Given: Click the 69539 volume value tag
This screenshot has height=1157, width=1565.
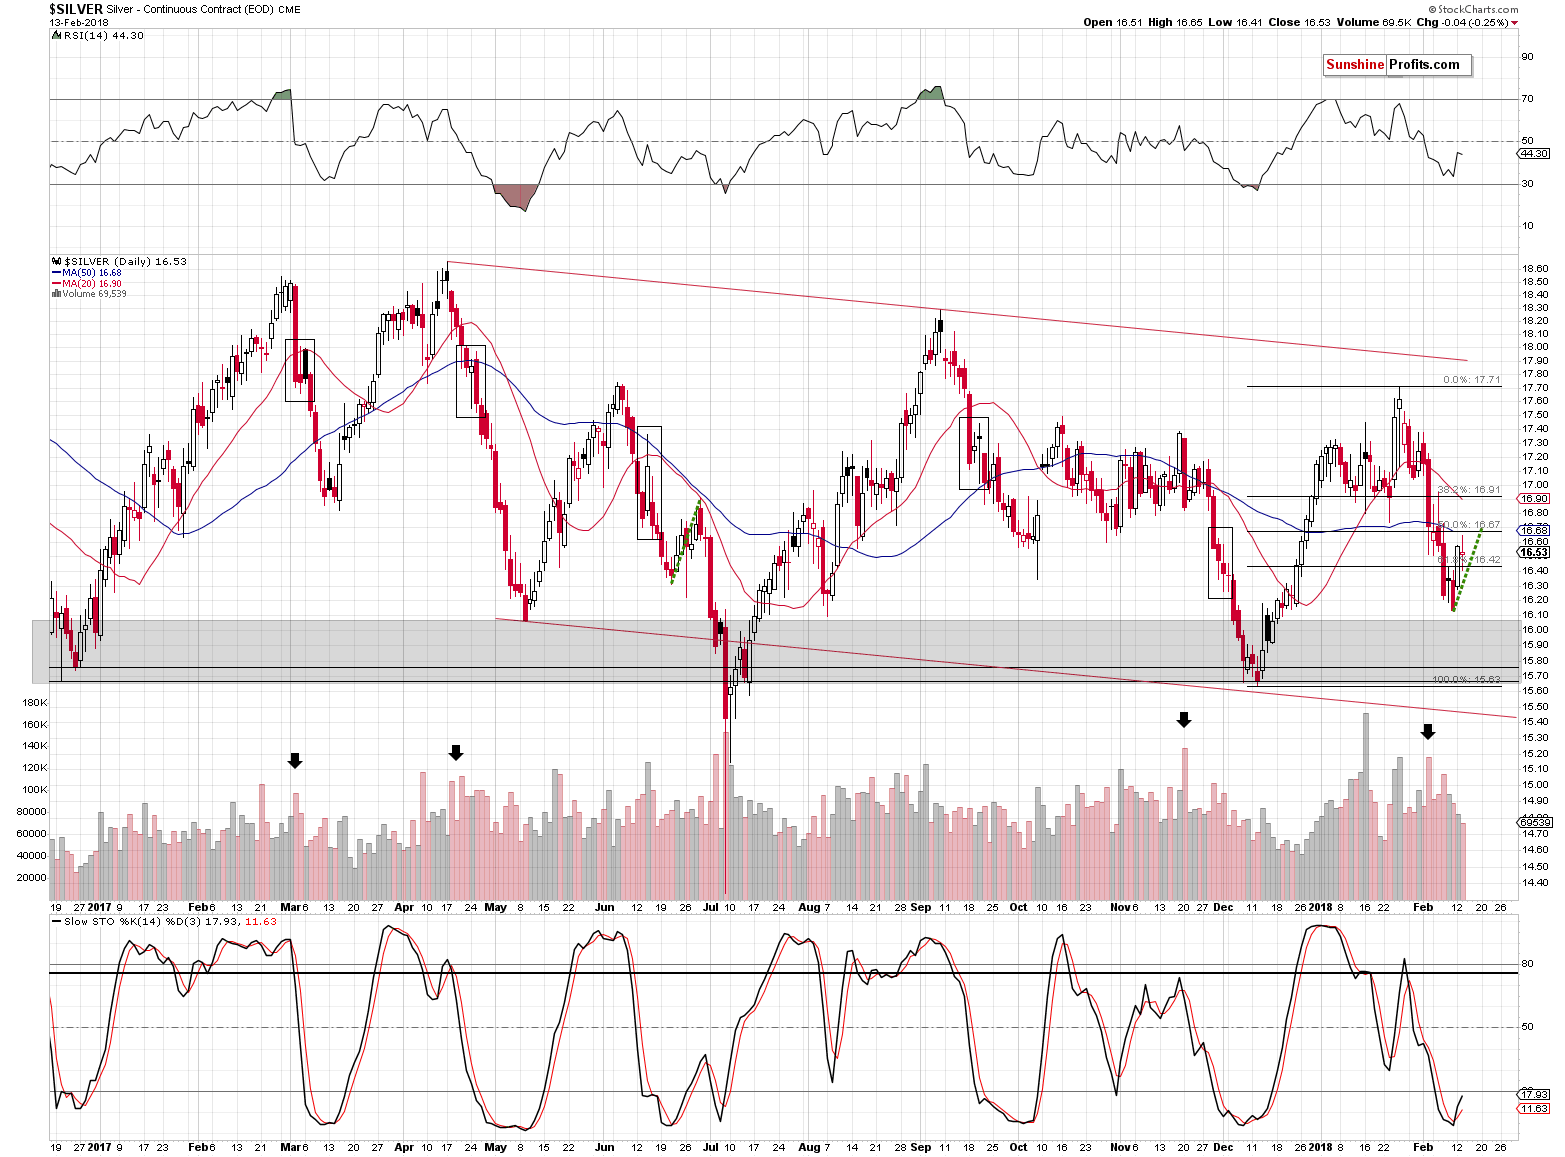Looking at the screenshot, I should click(x=1534, y=822).
